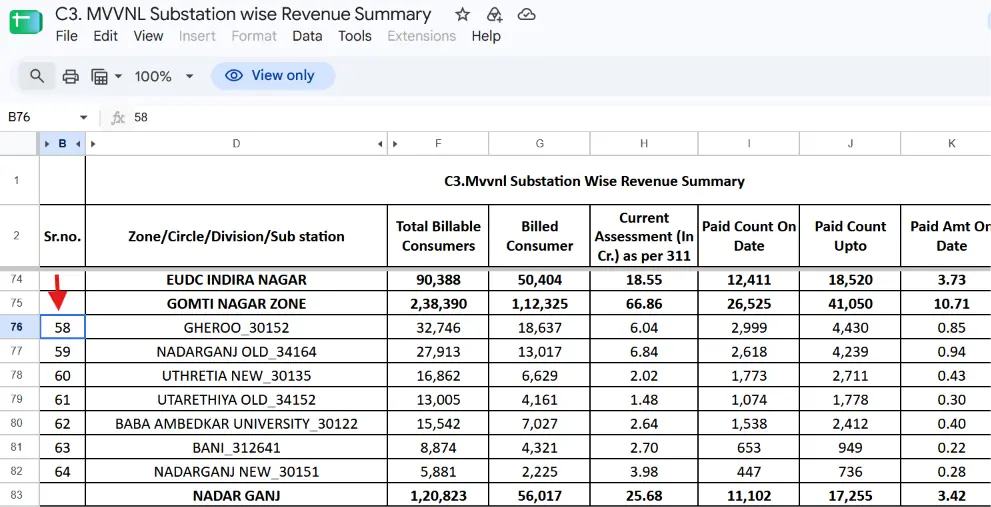Expand hidden columns left of column B

point(47,144)
